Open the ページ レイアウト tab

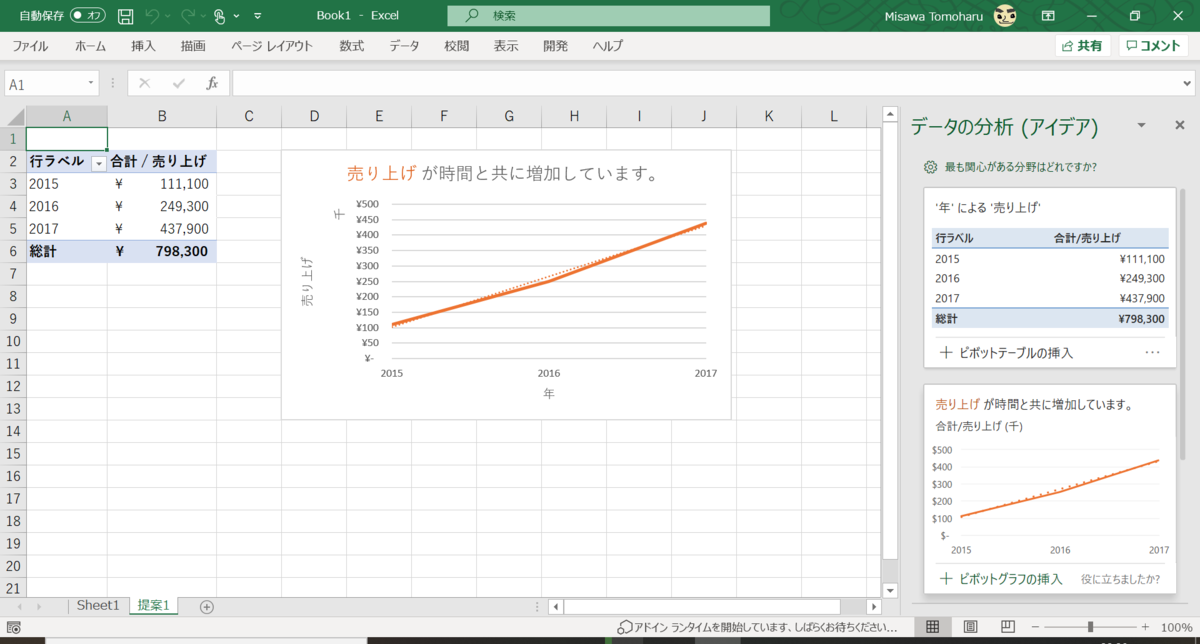point(272,46)
